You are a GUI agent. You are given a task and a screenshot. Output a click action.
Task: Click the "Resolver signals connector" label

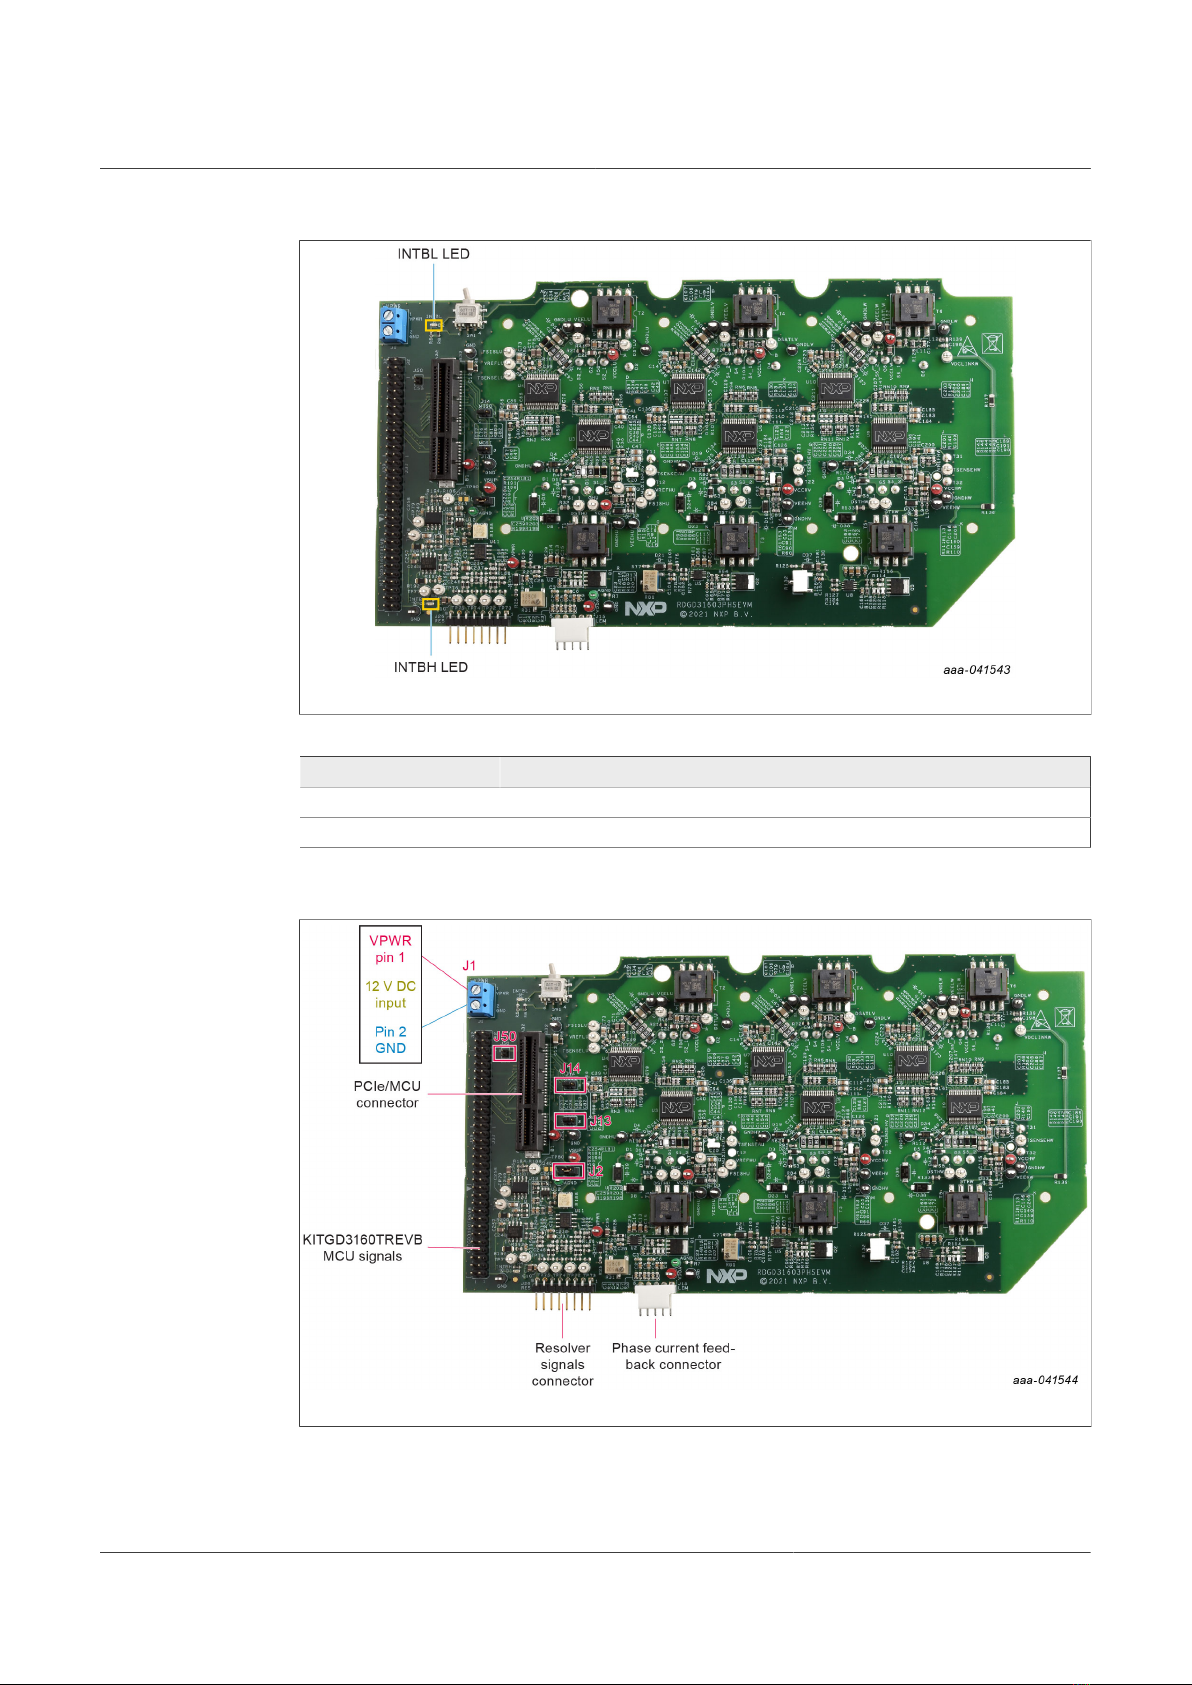click(563, 1364)
